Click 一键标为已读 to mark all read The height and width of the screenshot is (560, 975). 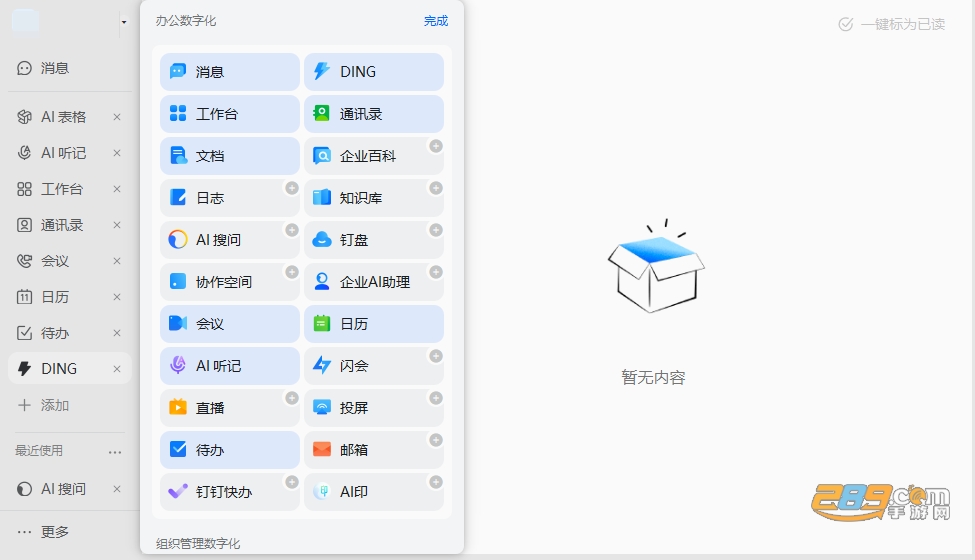coord(892,24)
